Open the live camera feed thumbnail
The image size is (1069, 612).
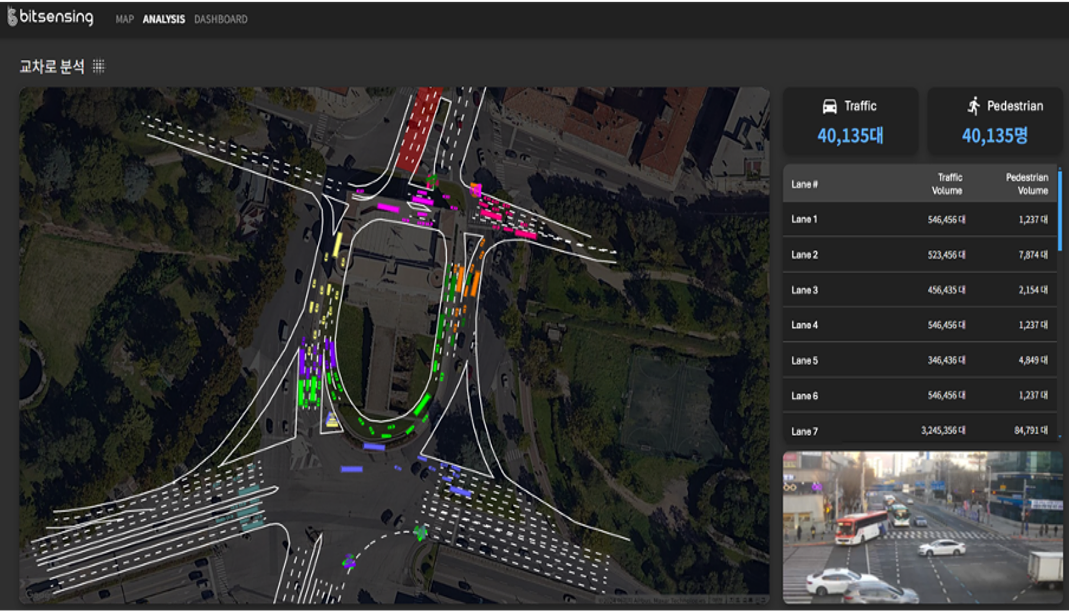pos(922,527)
